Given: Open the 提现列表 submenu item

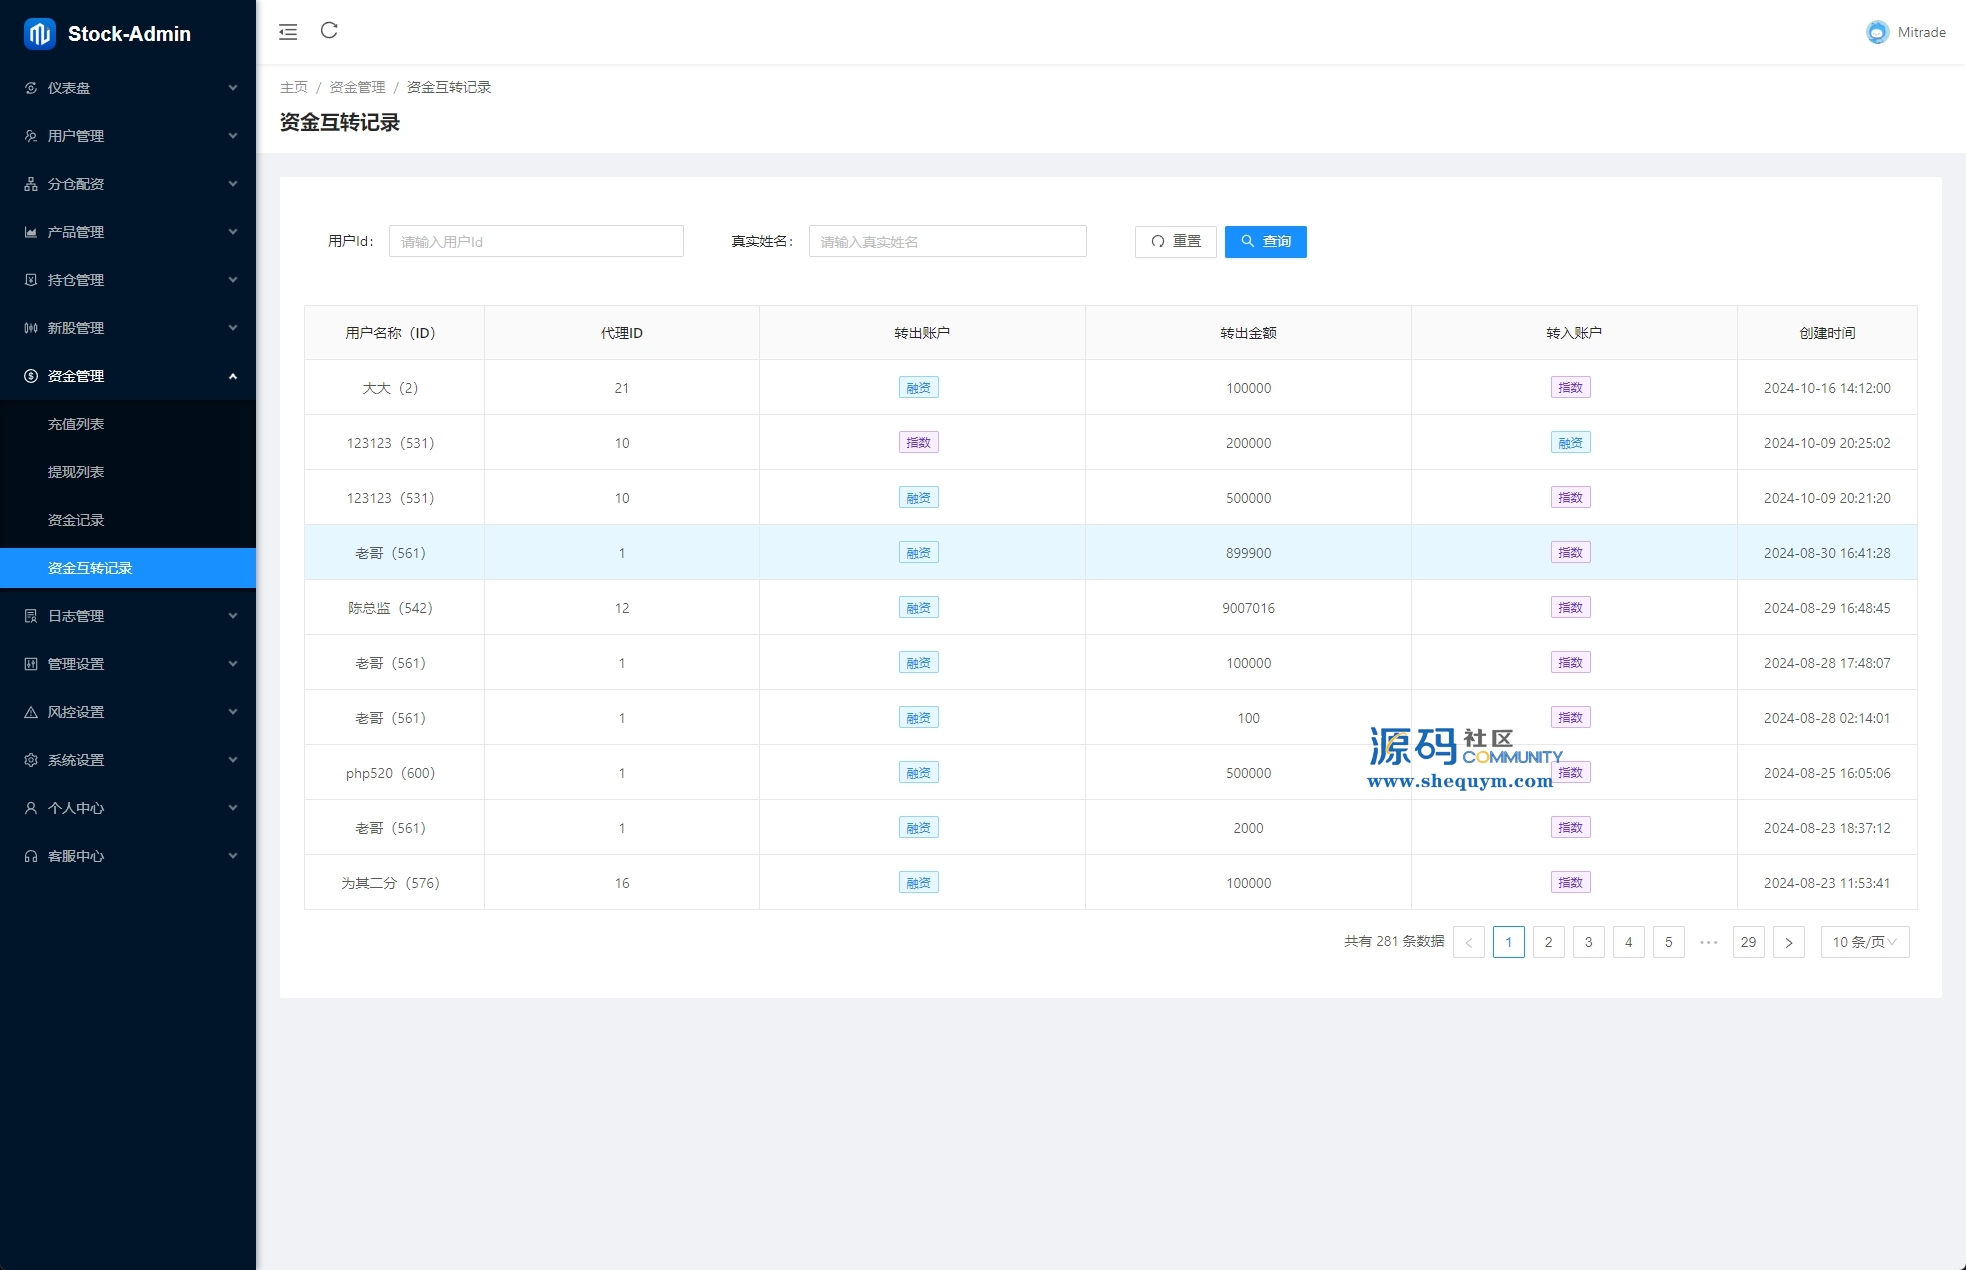Looking at the screenshot, I should (76, 472).
